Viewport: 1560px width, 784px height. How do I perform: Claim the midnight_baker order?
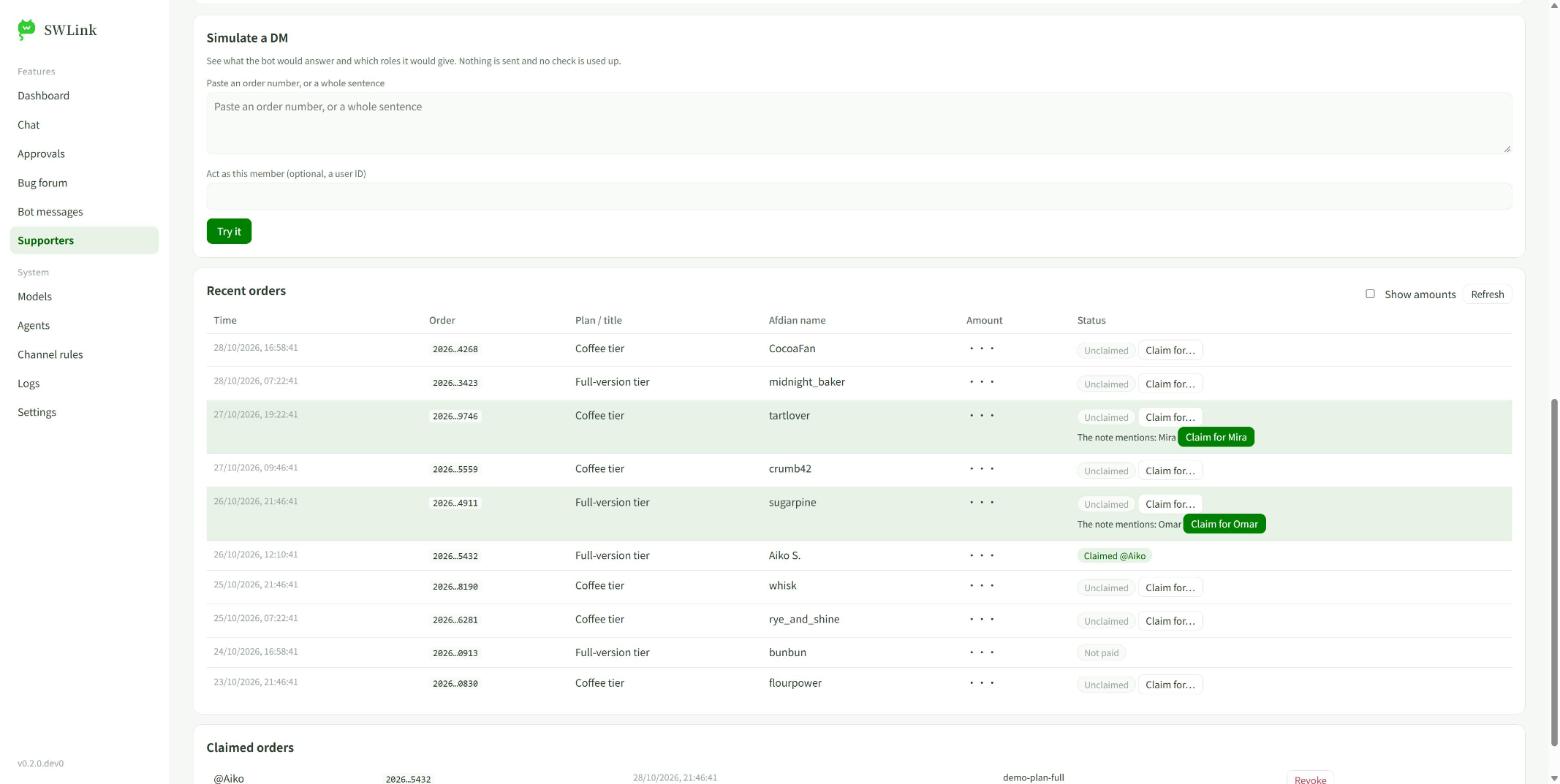(1170, 384)
